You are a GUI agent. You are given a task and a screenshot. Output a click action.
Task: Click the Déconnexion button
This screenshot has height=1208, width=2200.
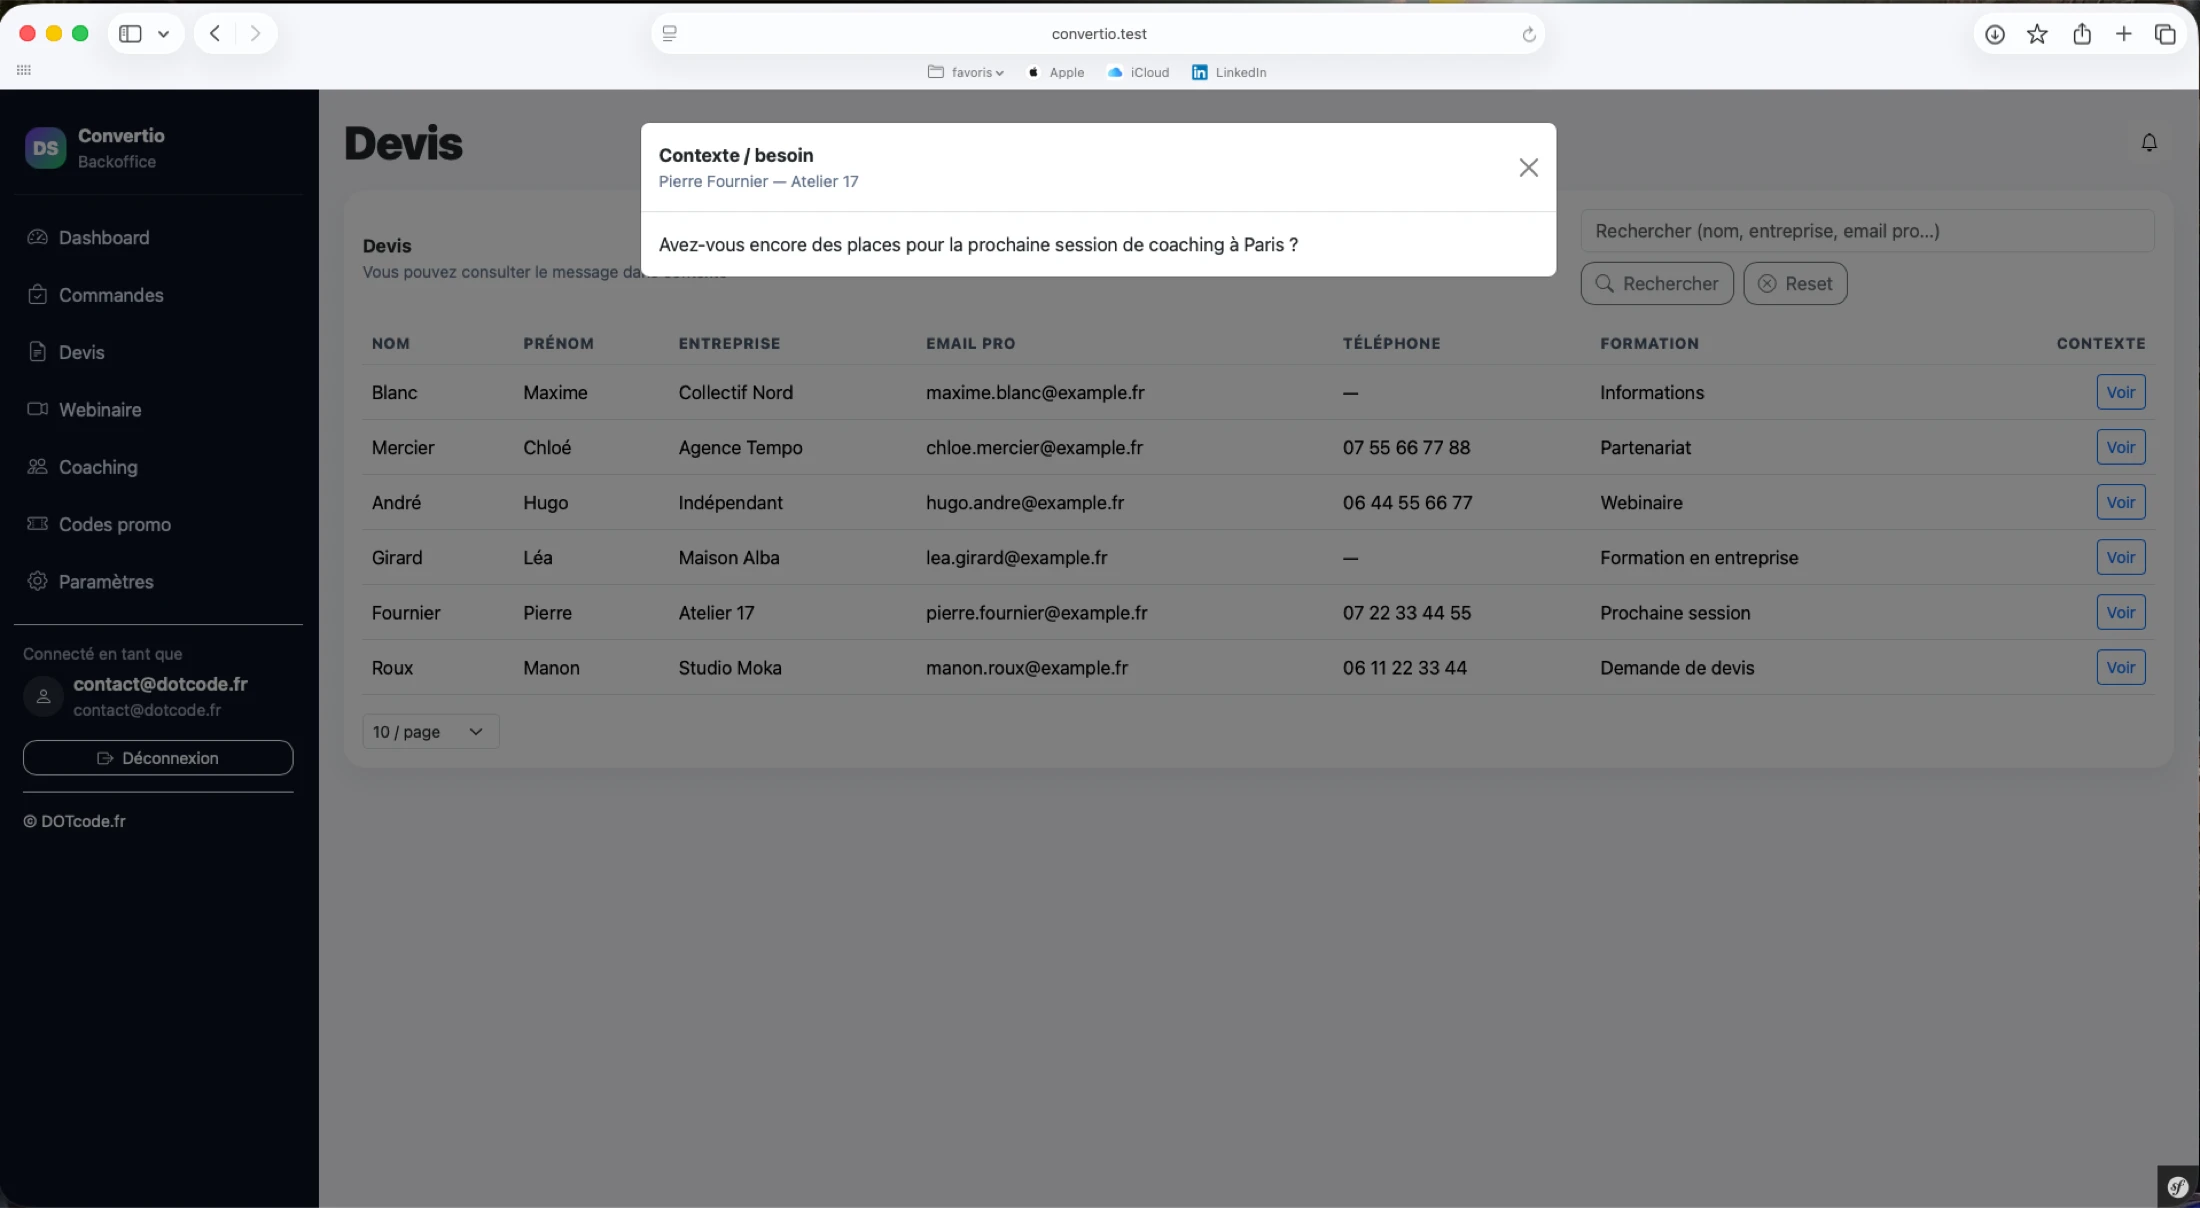tap(158, 758)
